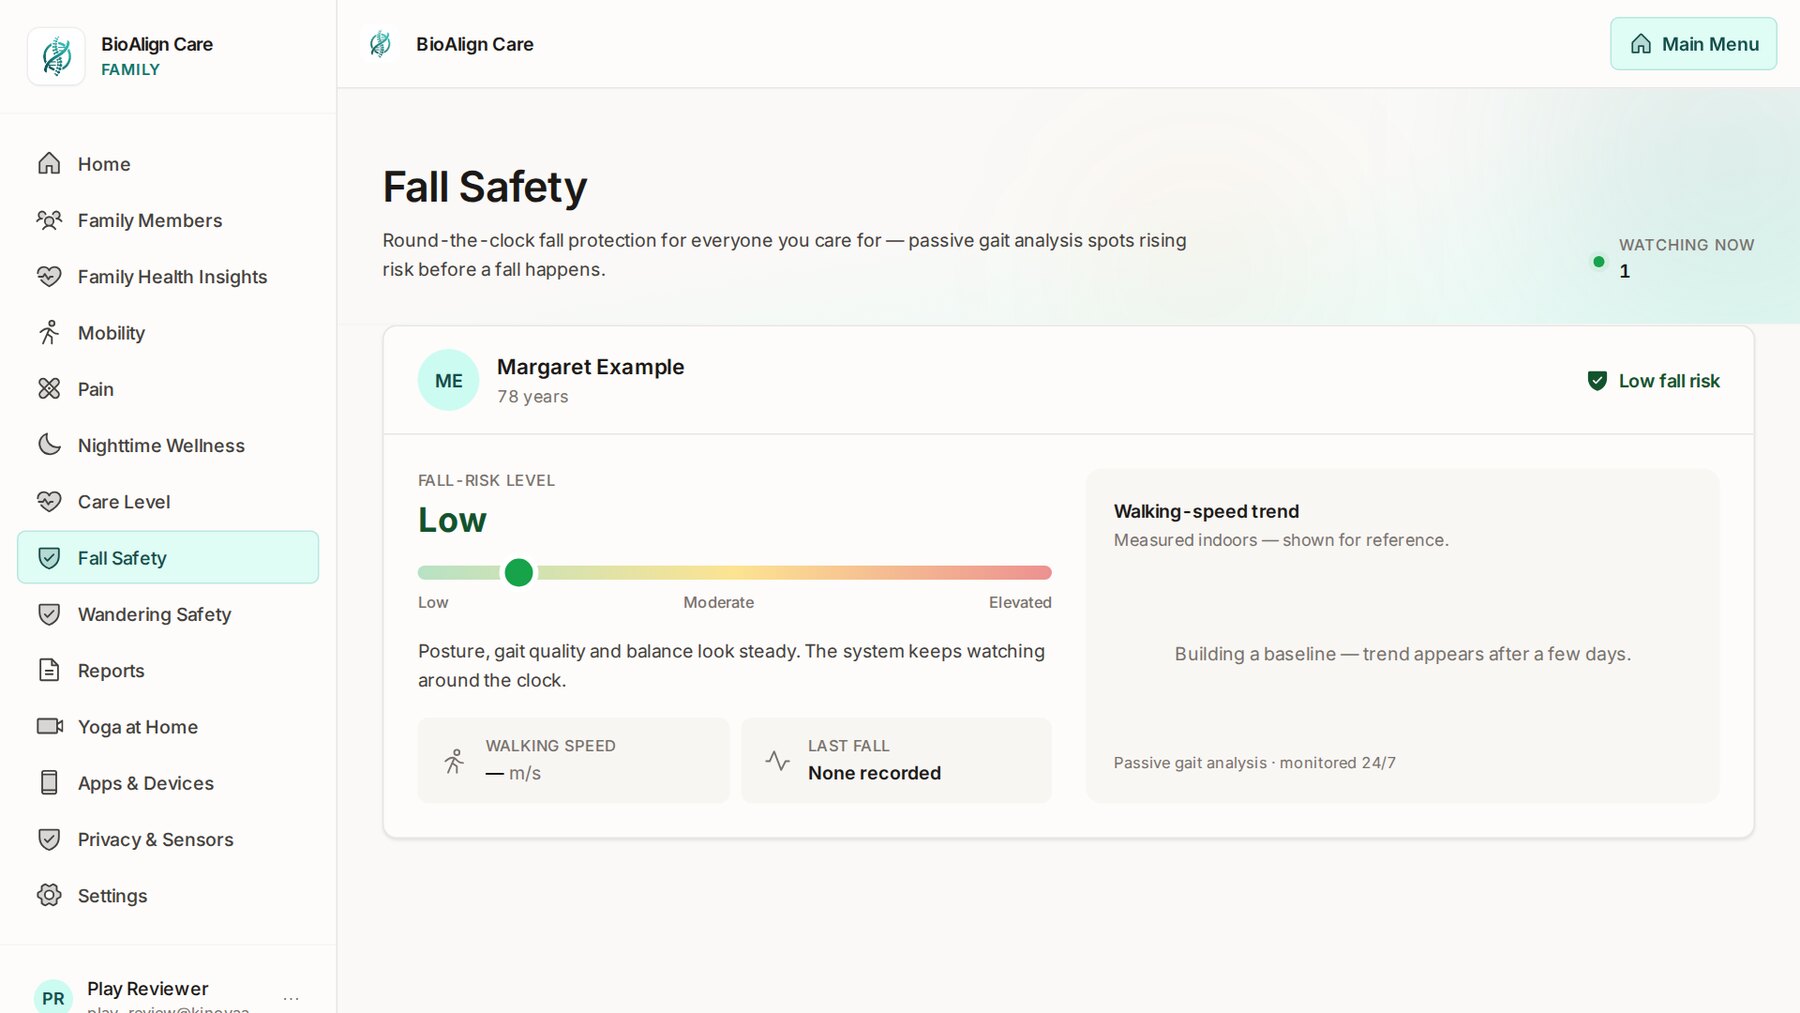The image size is (1800, 1013).
Task: Open the Home menu label
Action: pos(104,164)
